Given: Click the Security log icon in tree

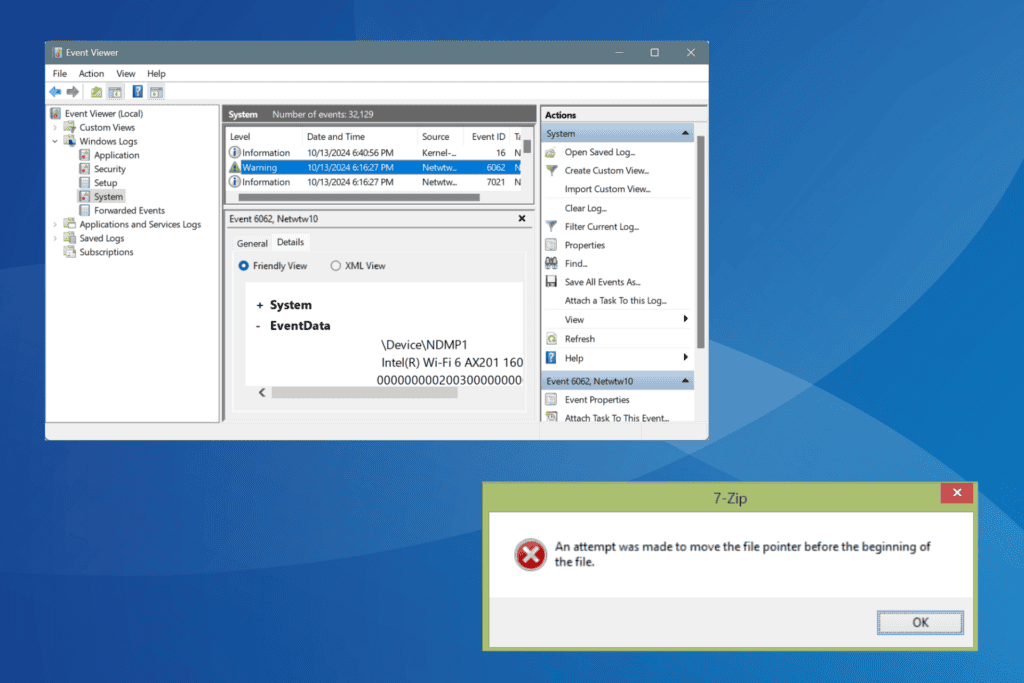Looking at the screenshot, I should pos(84,168).
